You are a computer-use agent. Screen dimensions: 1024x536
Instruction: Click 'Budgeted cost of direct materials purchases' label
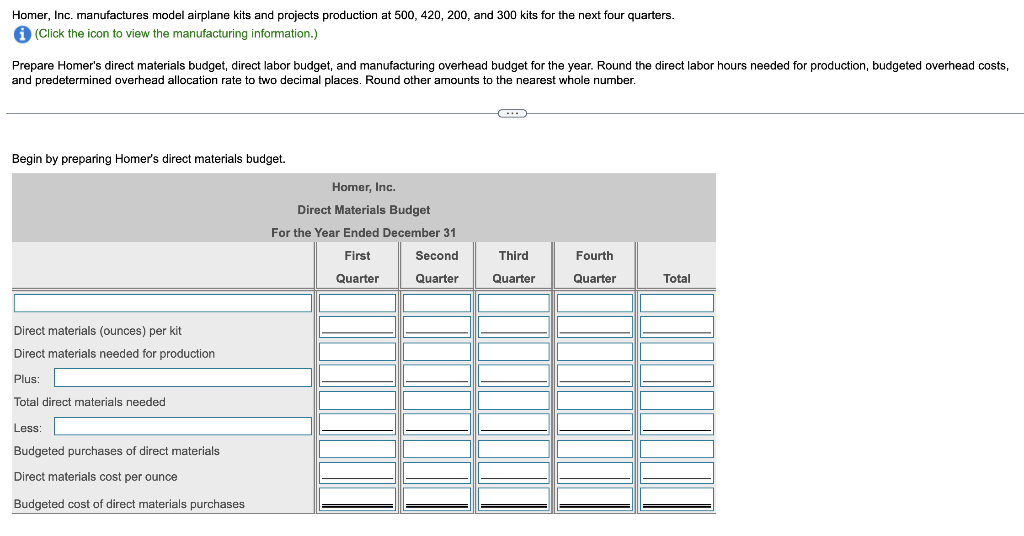tap(129, 504)
